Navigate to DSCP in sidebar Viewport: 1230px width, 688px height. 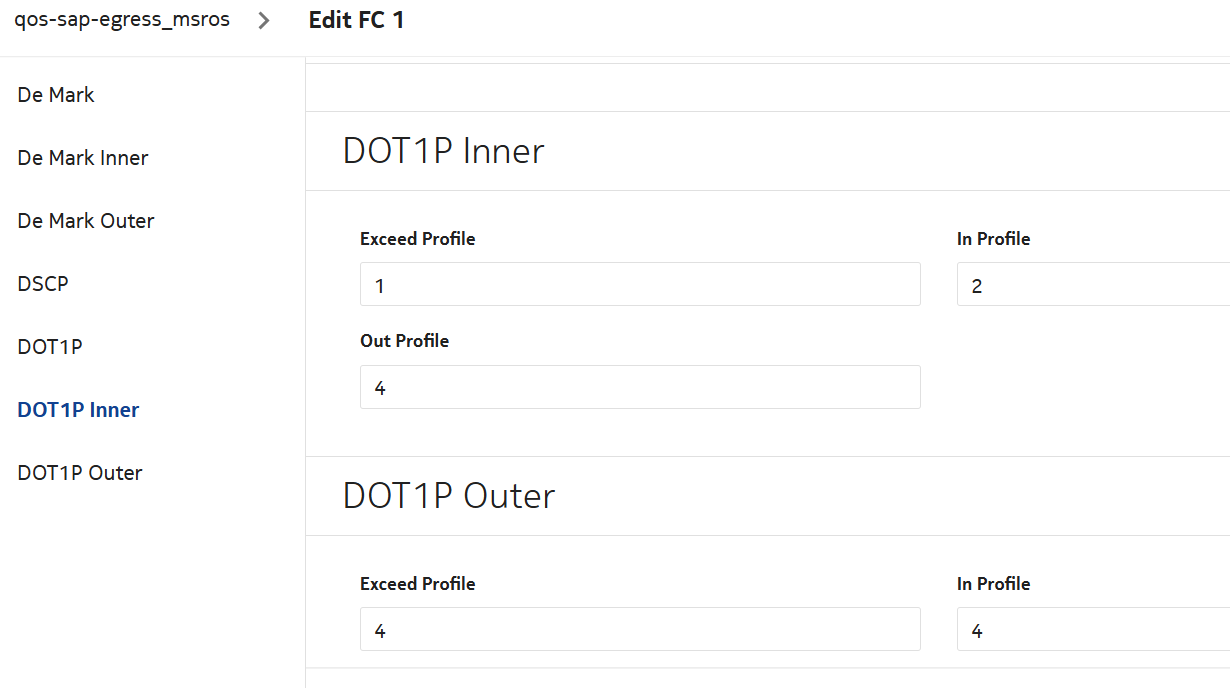[43, 284]
